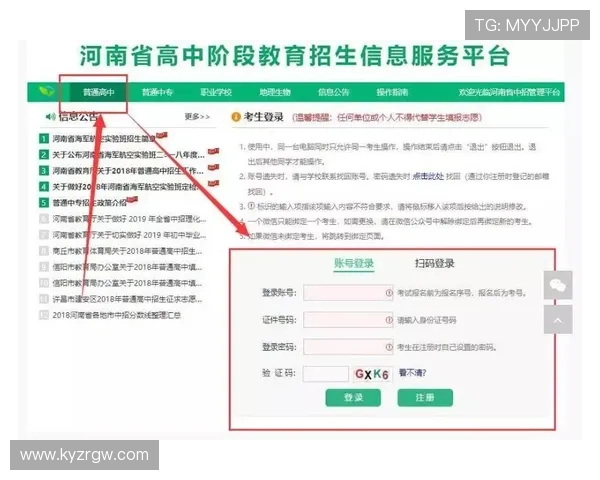Click the info icon in the 登录账号 field
Viewport: 600px width, 480px height.
pyautogui.click(x=389, y=293)
